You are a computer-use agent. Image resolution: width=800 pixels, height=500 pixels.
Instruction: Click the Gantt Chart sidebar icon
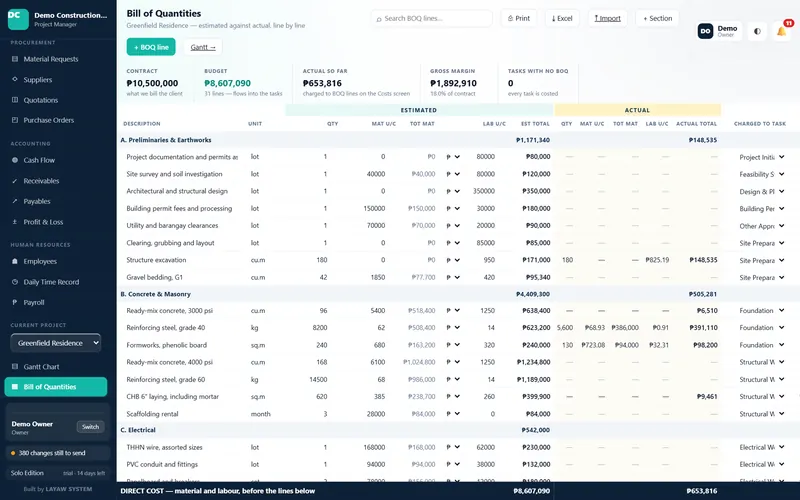point(15,366)
